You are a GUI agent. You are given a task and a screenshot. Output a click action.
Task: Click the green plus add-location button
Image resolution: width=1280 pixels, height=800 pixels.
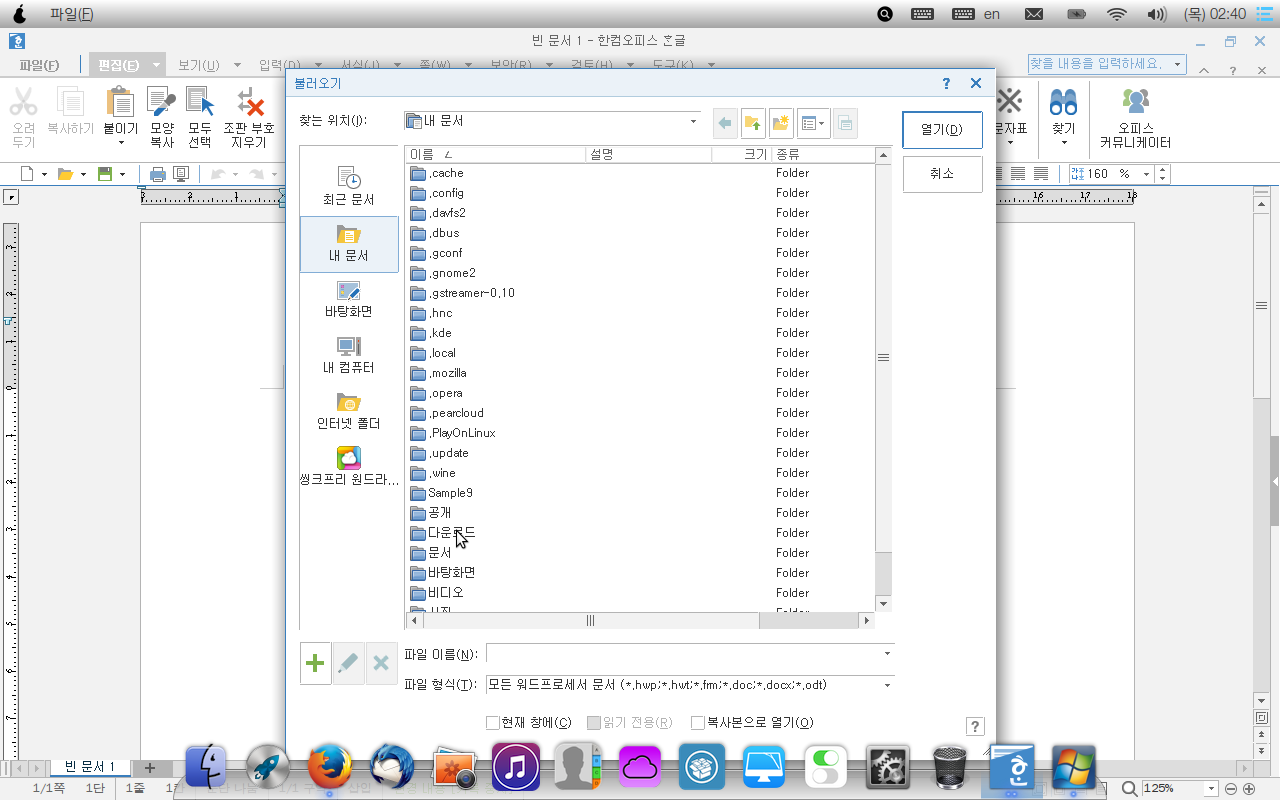[x=315, y=663]
